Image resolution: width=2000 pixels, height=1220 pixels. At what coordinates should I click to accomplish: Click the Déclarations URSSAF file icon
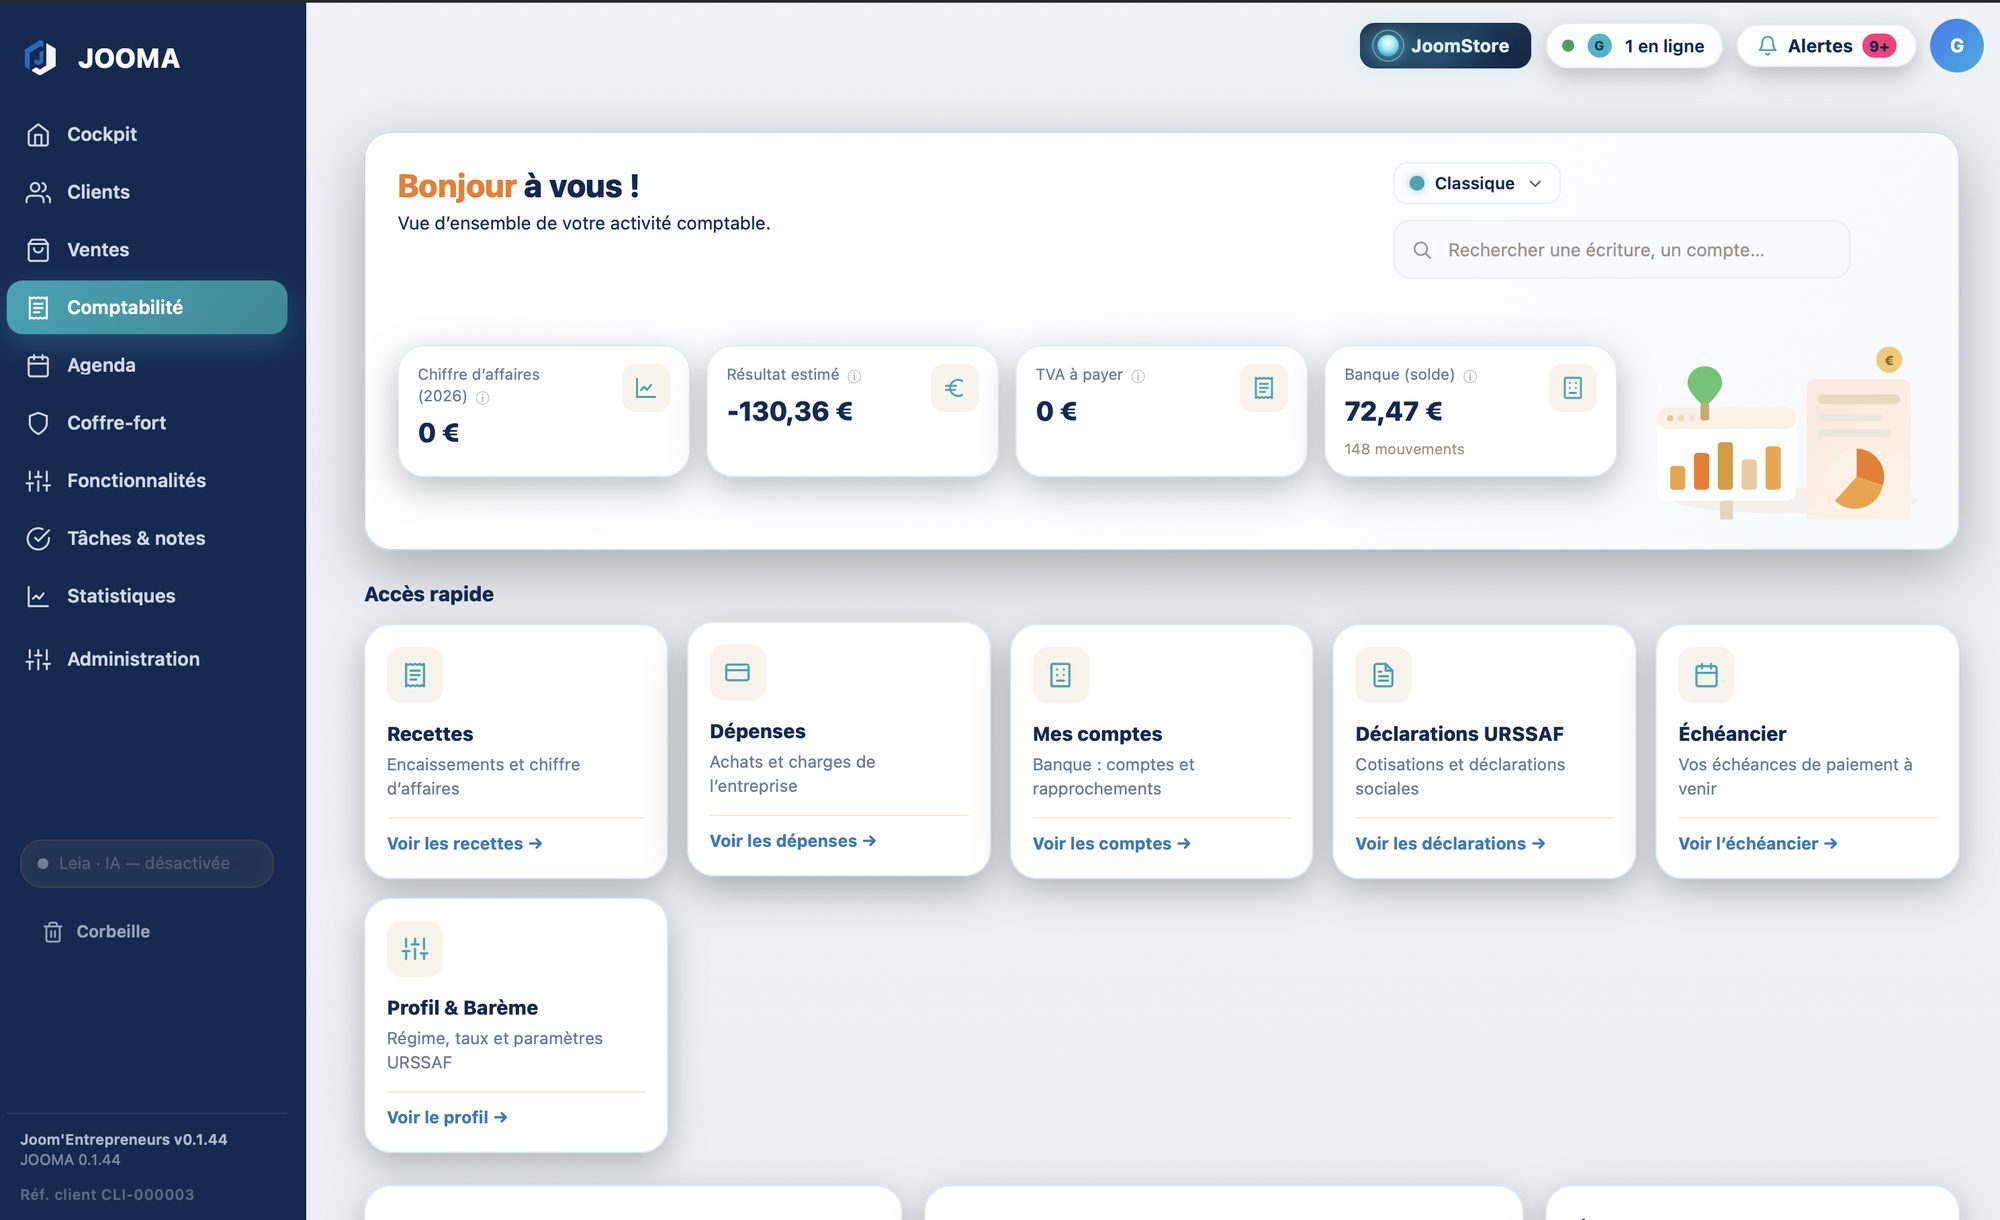[x=1383, y=675]
